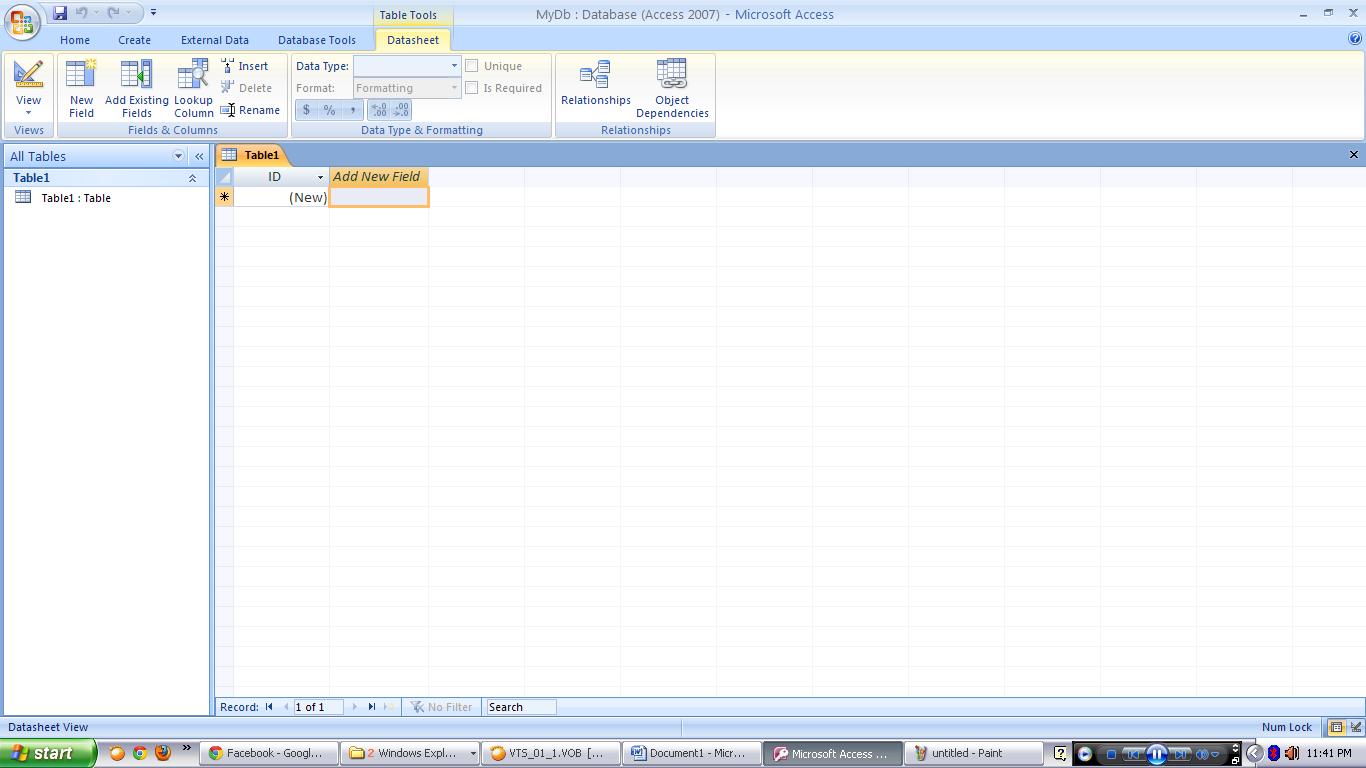
Task: Apply percent number format
Action: tap(329, 110)
